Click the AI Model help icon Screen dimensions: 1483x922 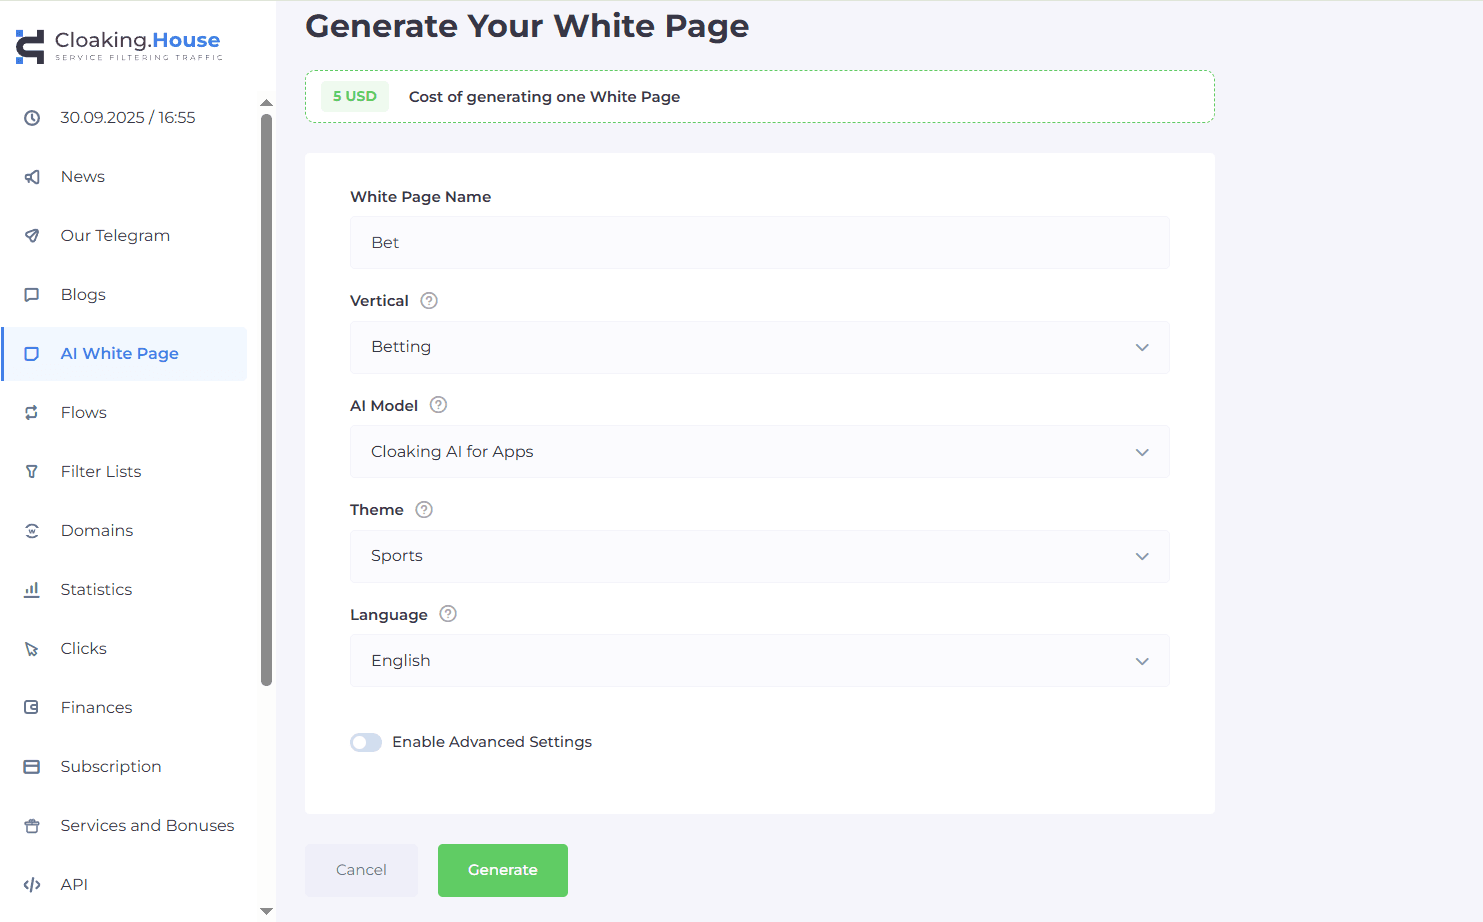tap(437, 405)
